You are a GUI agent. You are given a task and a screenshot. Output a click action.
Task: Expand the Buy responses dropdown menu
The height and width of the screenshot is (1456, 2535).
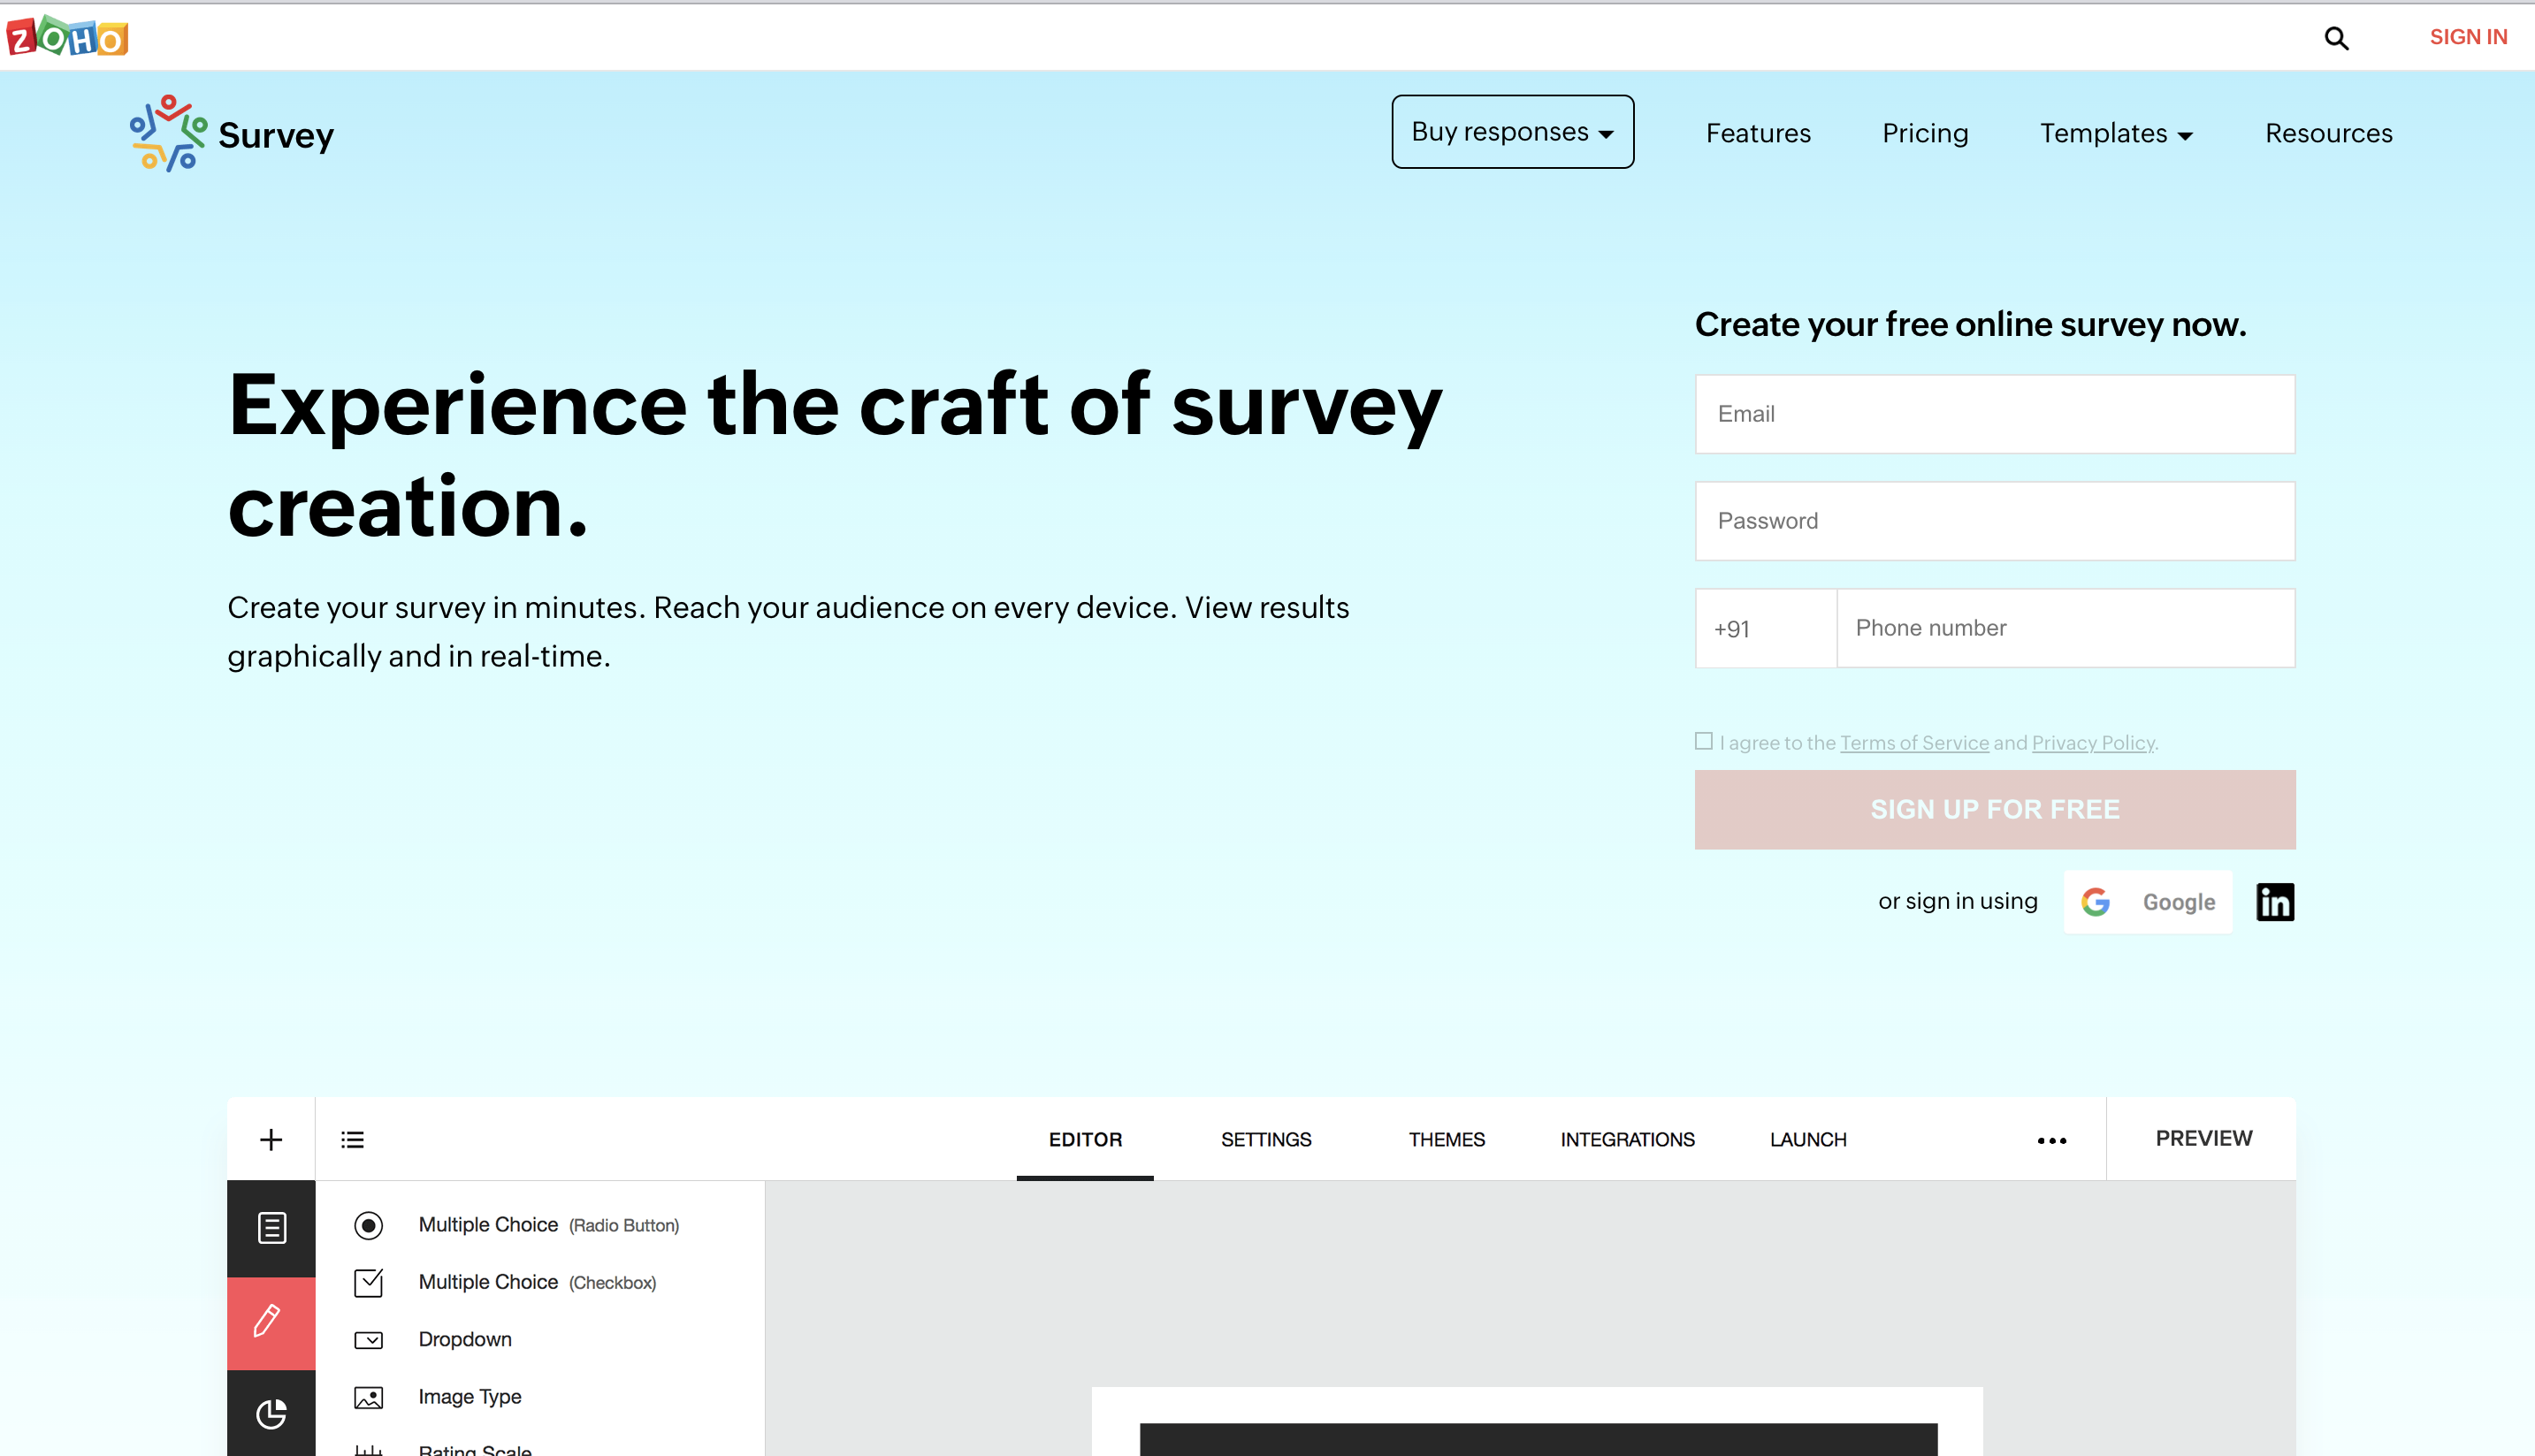click(x=1513, y=131)
